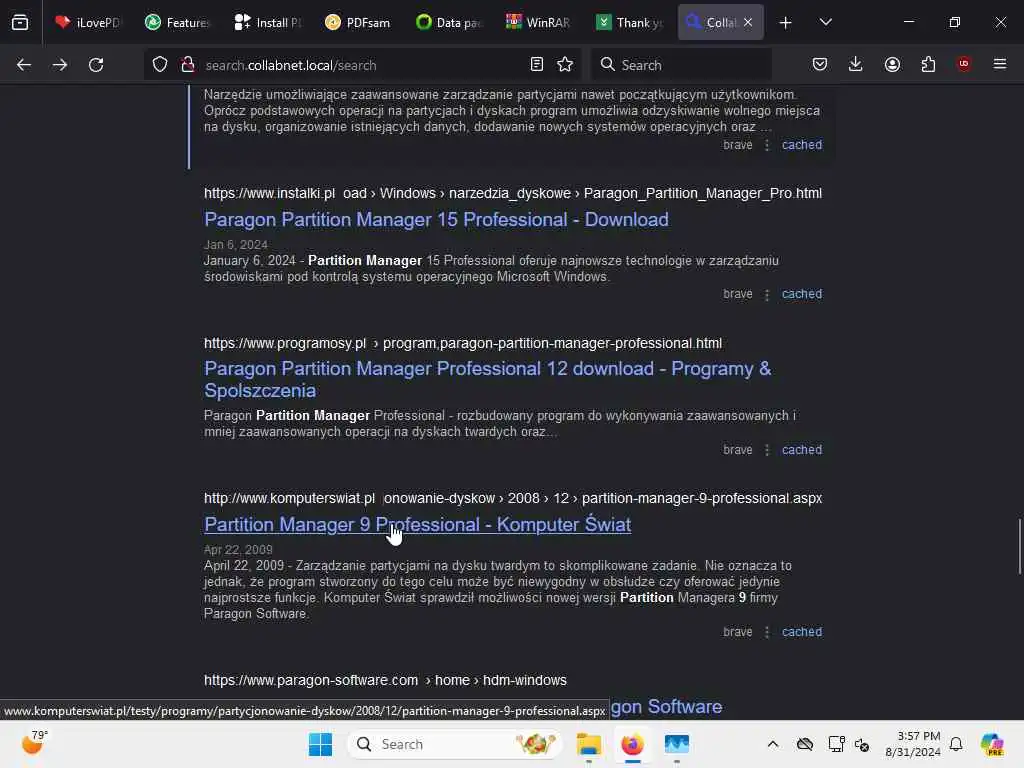Open the picture app taskbar icon
Viewport: 1024px width, 768px height.
(x=677, y=744)
